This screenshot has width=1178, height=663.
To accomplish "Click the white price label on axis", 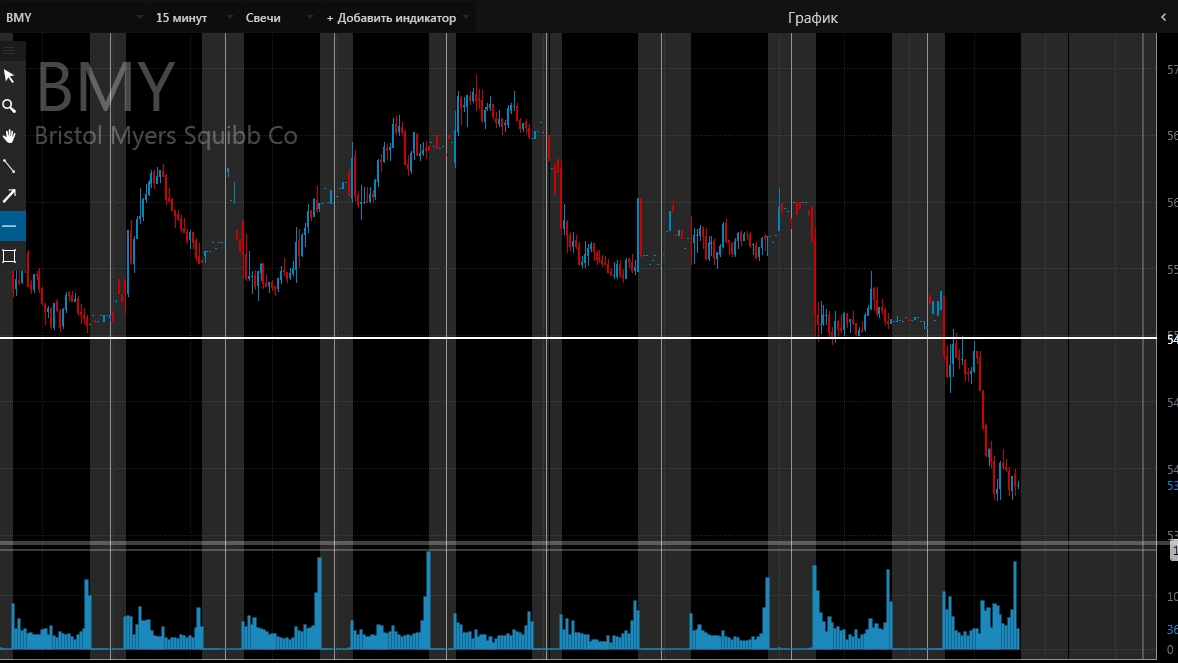I will 1170,339.
